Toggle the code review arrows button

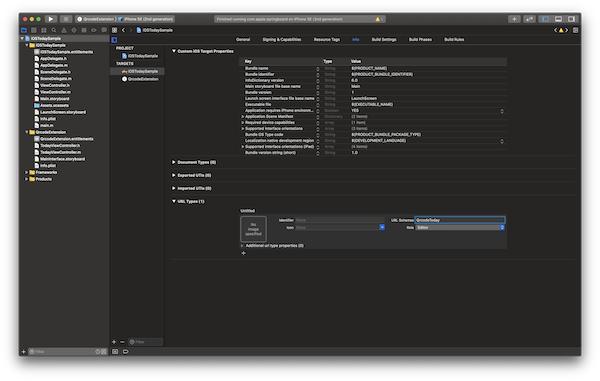coord(530,19)
